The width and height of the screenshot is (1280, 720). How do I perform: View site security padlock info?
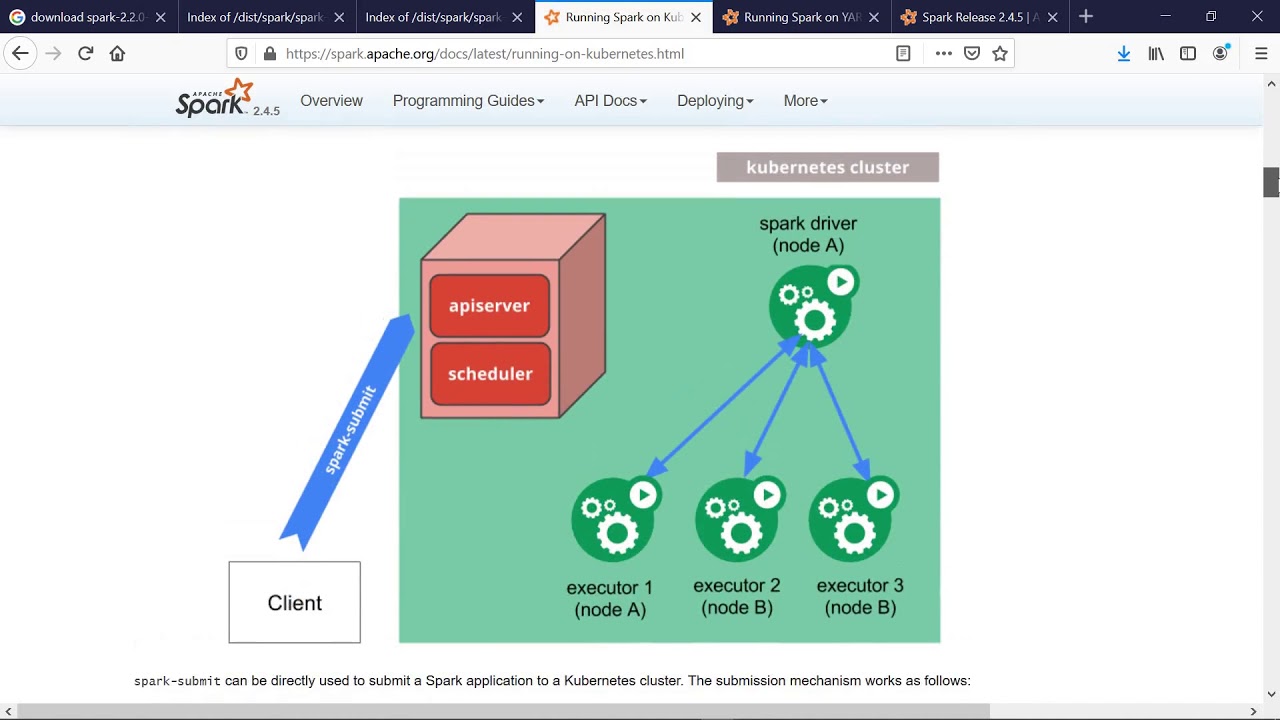269,54
